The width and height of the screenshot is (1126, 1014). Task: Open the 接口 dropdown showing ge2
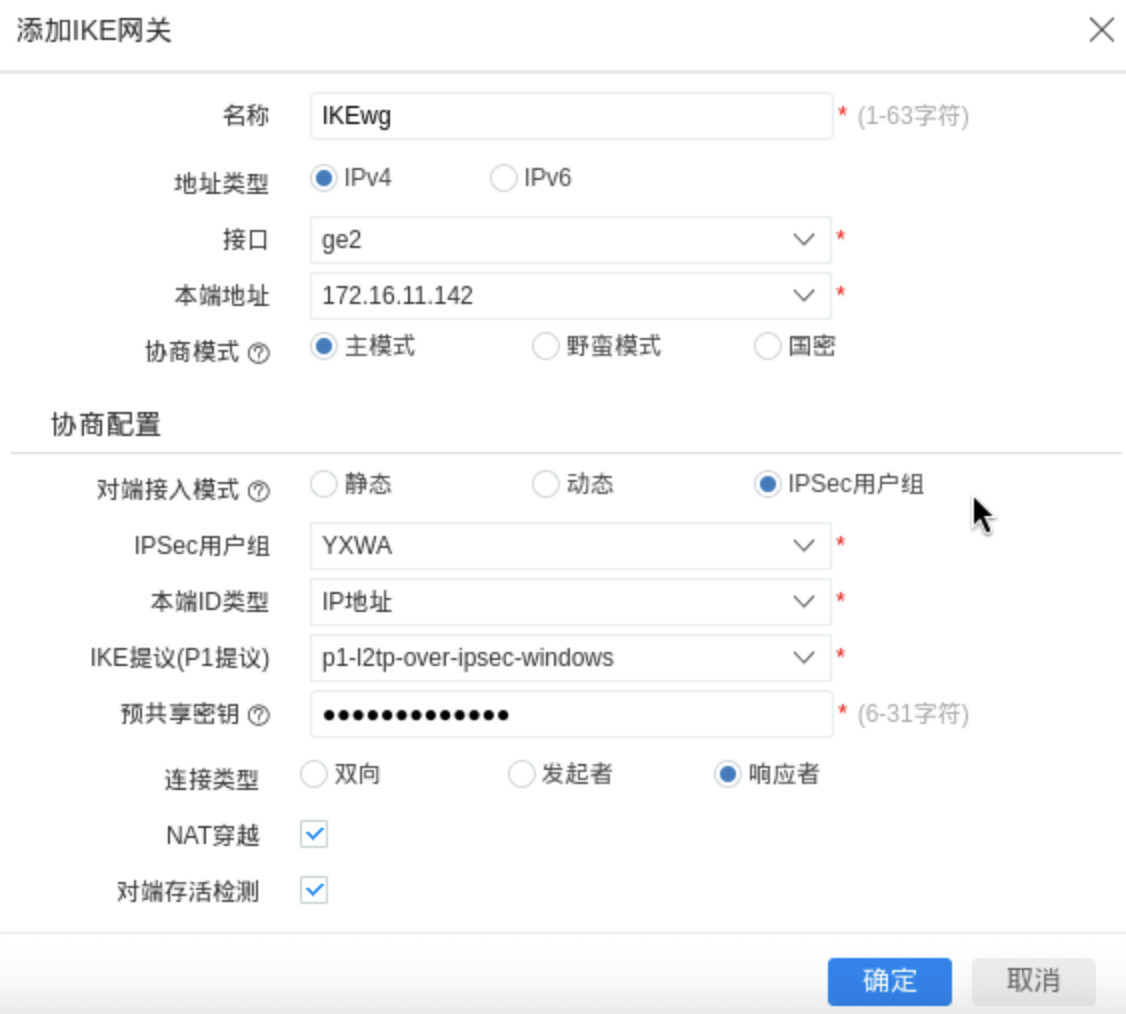click(570, 240)
